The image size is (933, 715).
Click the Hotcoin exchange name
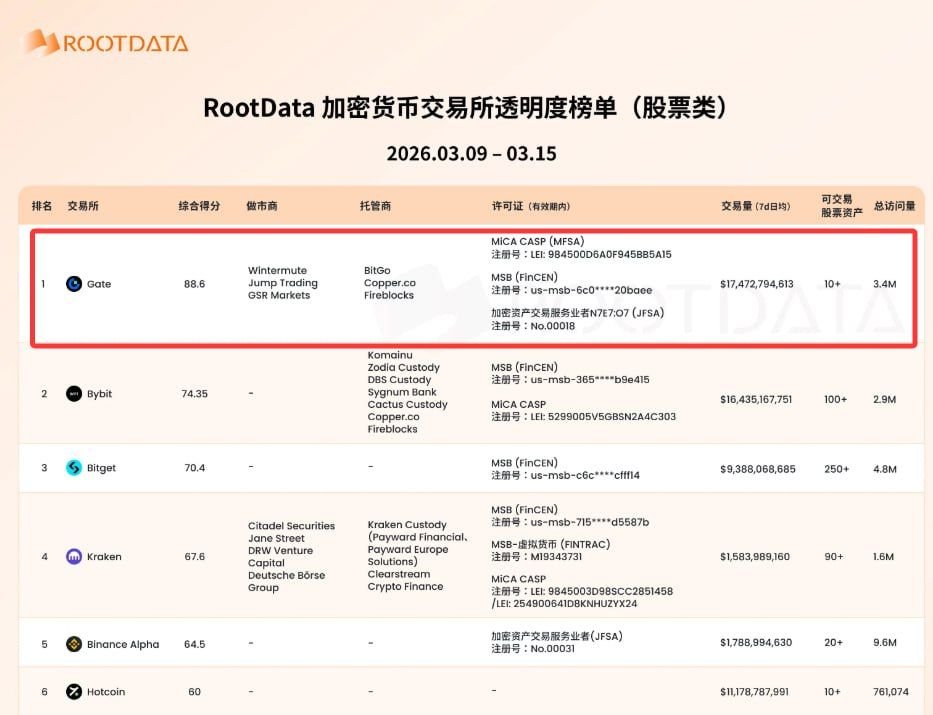(x=106, y=692)
